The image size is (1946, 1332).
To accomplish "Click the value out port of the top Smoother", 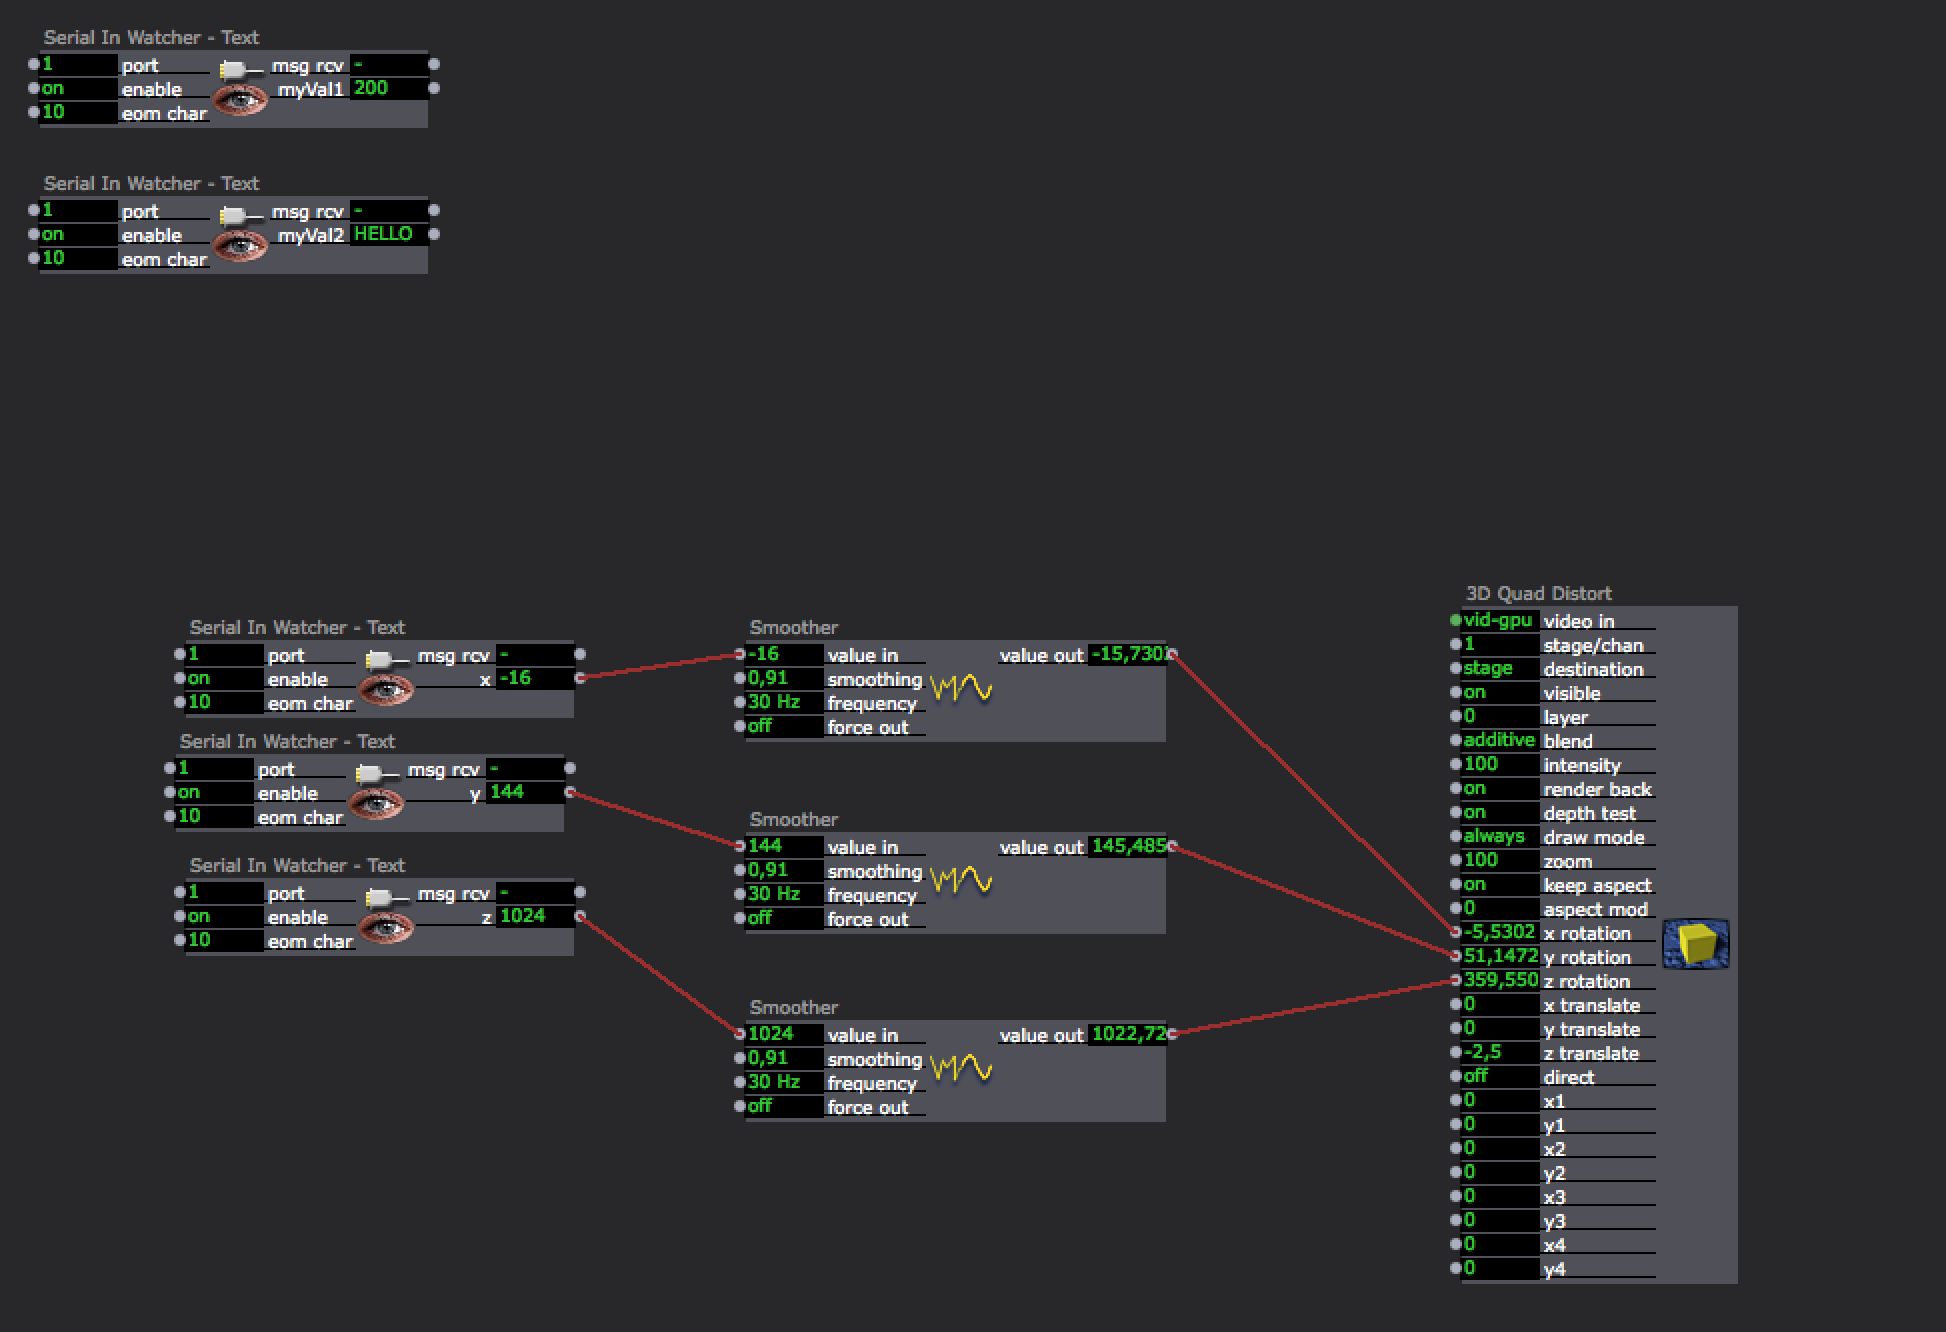I will click(x=1172, y=654).
